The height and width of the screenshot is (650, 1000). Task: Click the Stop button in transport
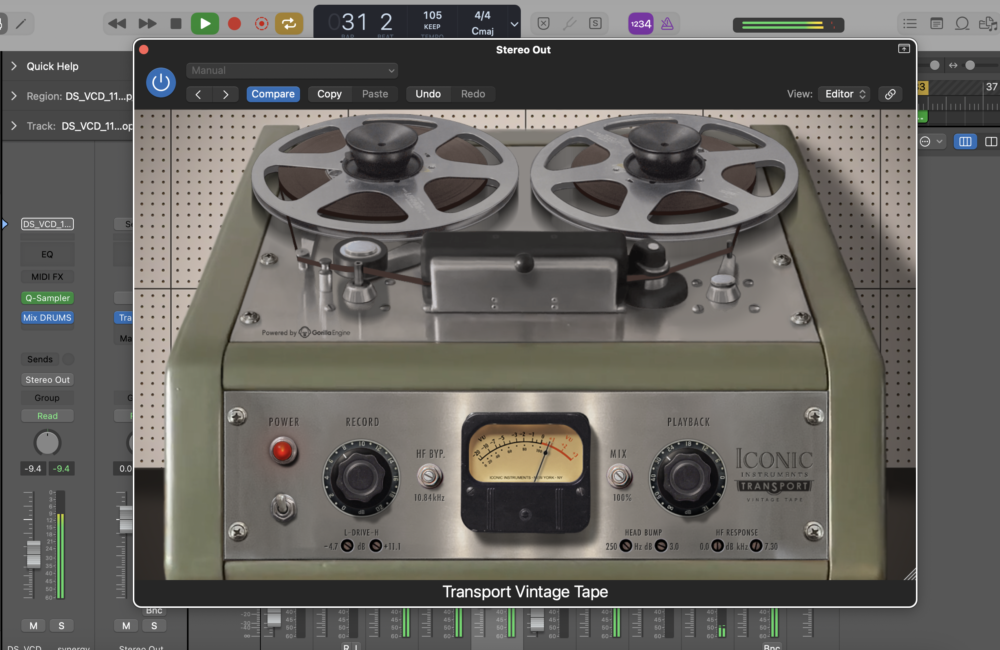(176, 23)
